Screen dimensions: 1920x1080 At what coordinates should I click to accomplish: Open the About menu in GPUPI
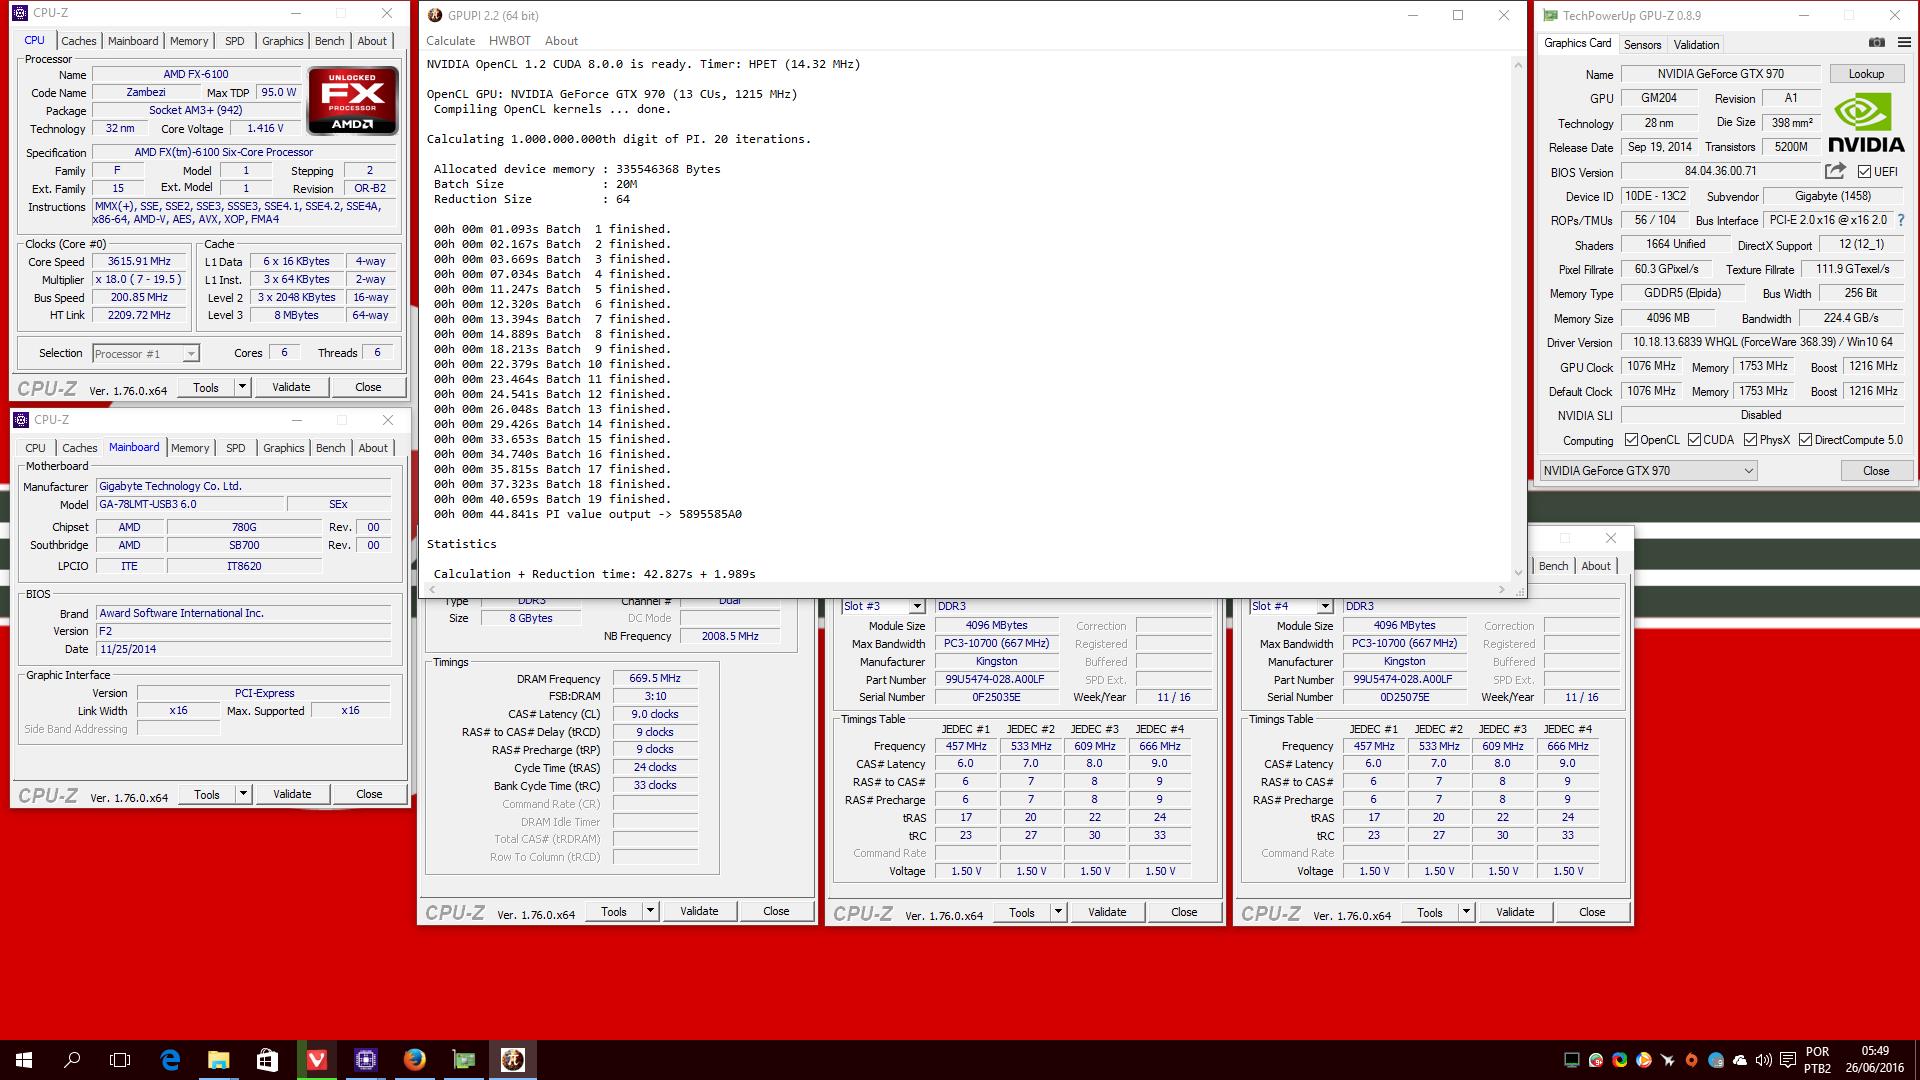(561, 41)
